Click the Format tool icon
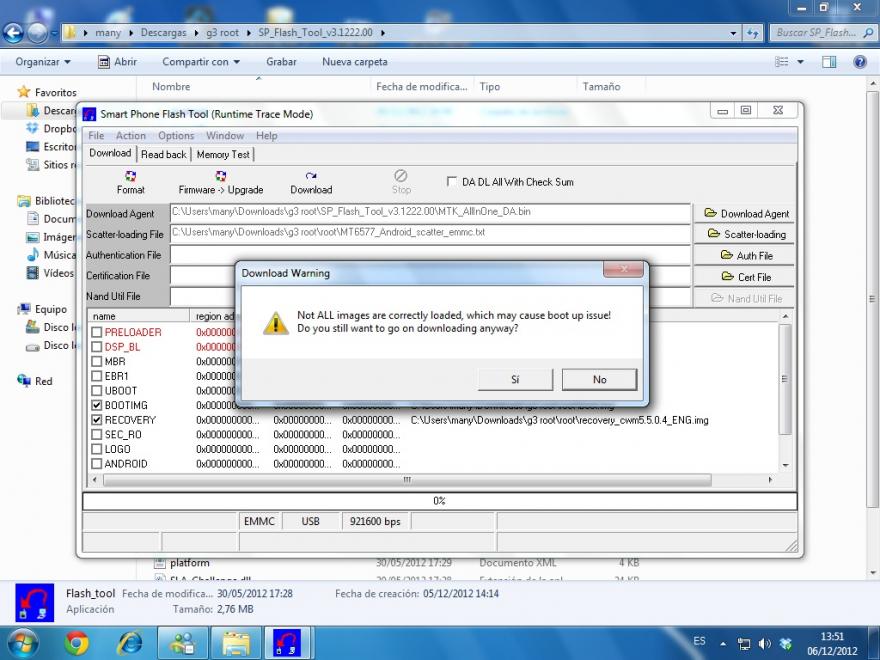This screenshot has height=660, width=880. coord(130,176)
